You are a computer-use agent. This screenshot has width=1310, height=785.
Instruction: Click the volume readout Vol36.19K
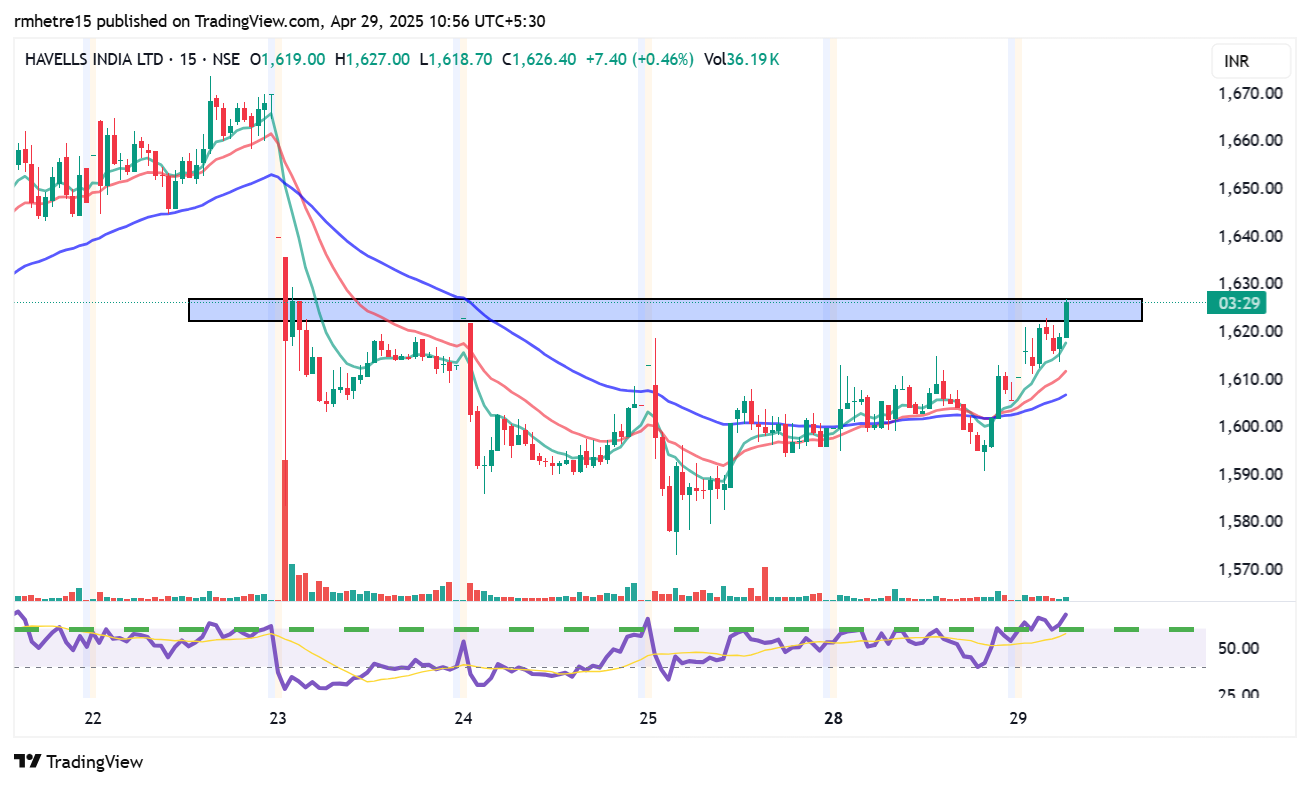pos(741,59)
